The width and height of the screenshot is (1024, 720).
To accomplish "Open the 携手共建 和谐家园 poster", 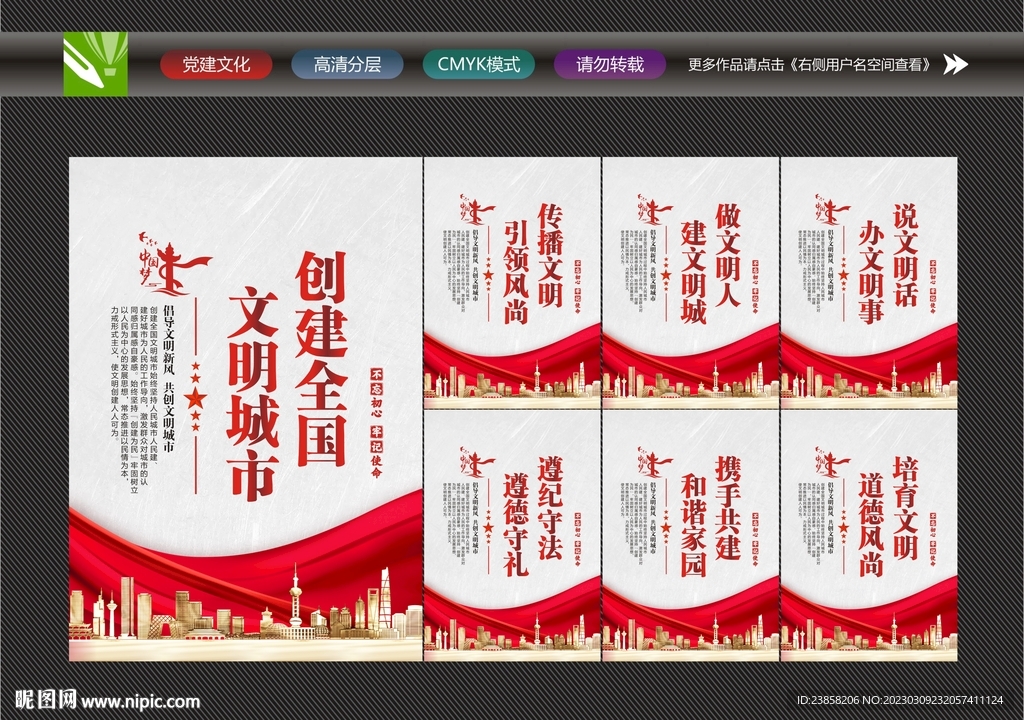I will pos(690,536).
